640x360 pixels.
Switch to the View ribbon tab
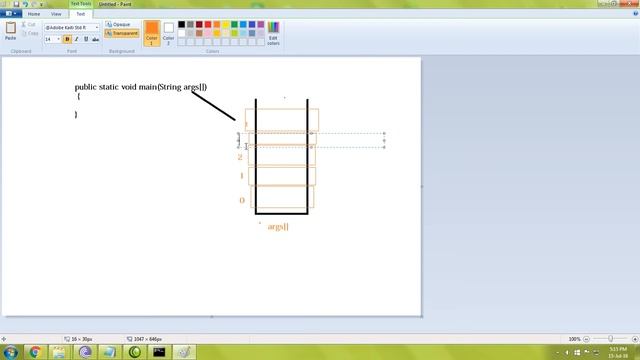tap(56, 14)
